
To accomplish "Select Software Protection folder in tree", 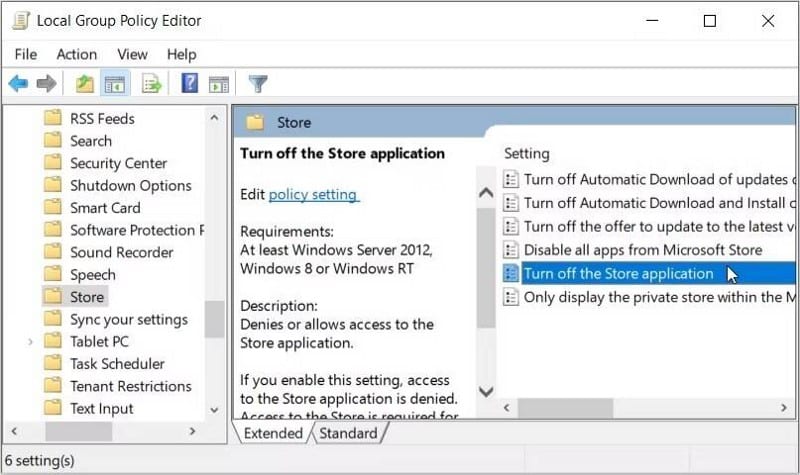I will [137, 230].
